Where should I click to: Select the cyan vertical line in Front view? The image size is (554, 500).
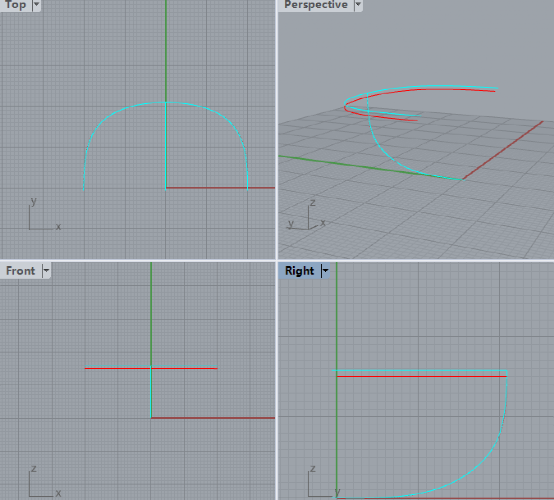(x=151, y=392)
